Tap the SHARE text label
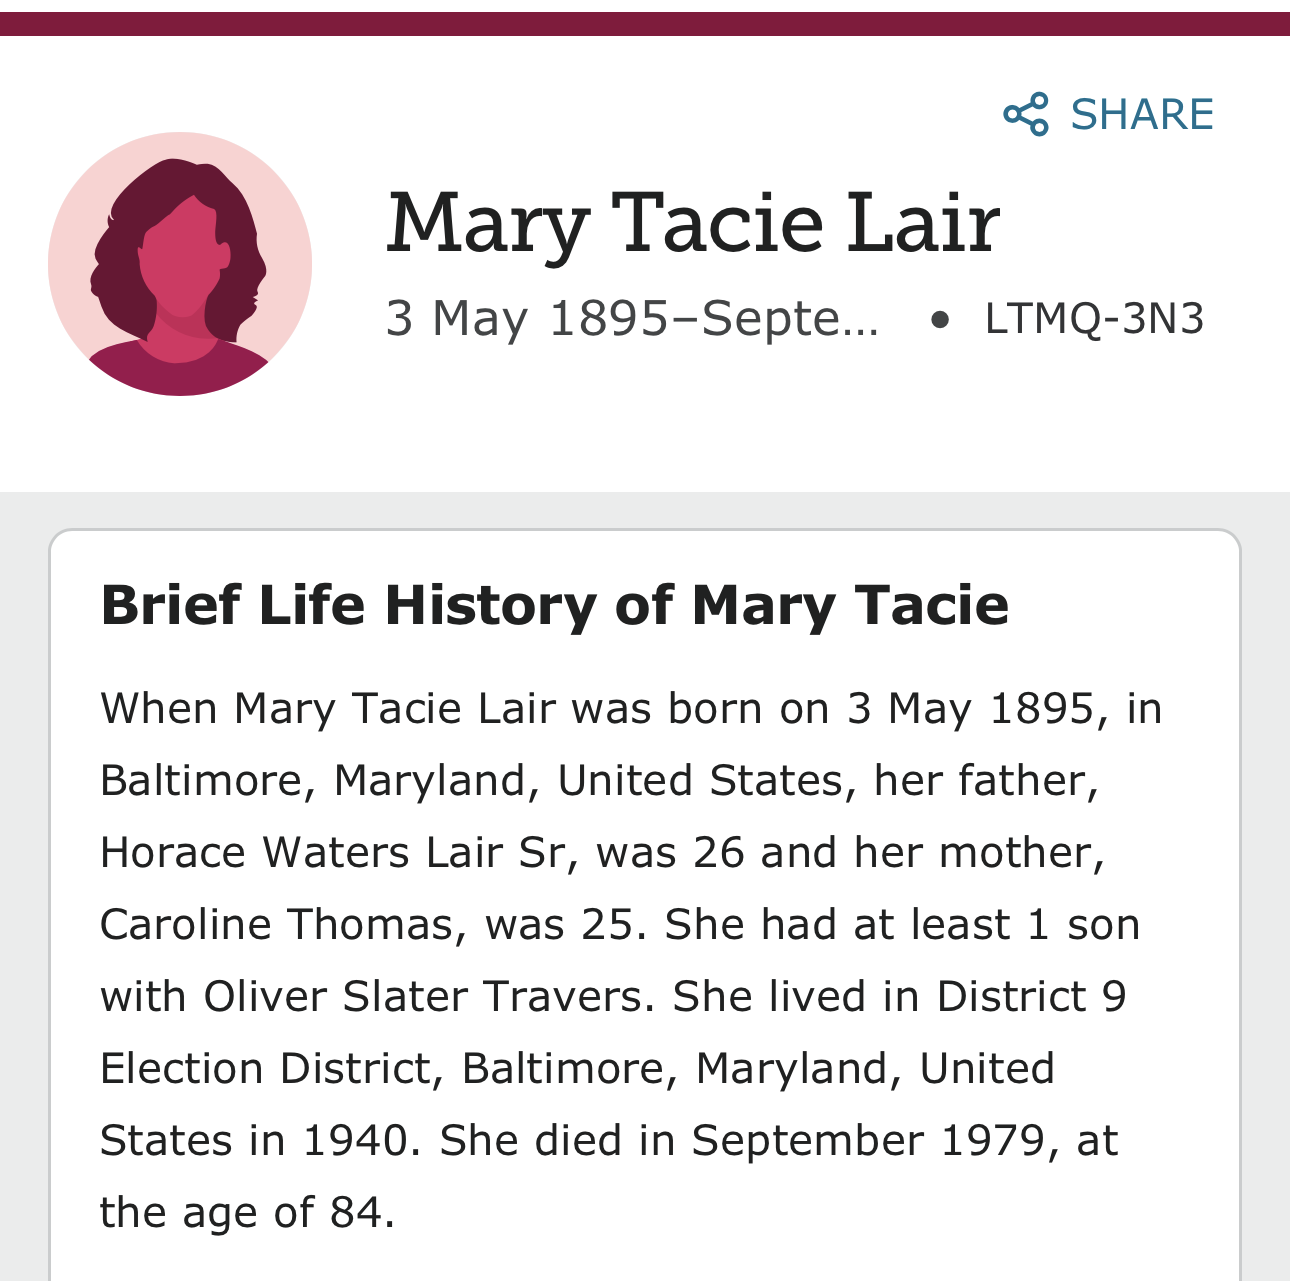Image resolution: width=1290 pixels, height=1281 pixels. click(1142, 114)
